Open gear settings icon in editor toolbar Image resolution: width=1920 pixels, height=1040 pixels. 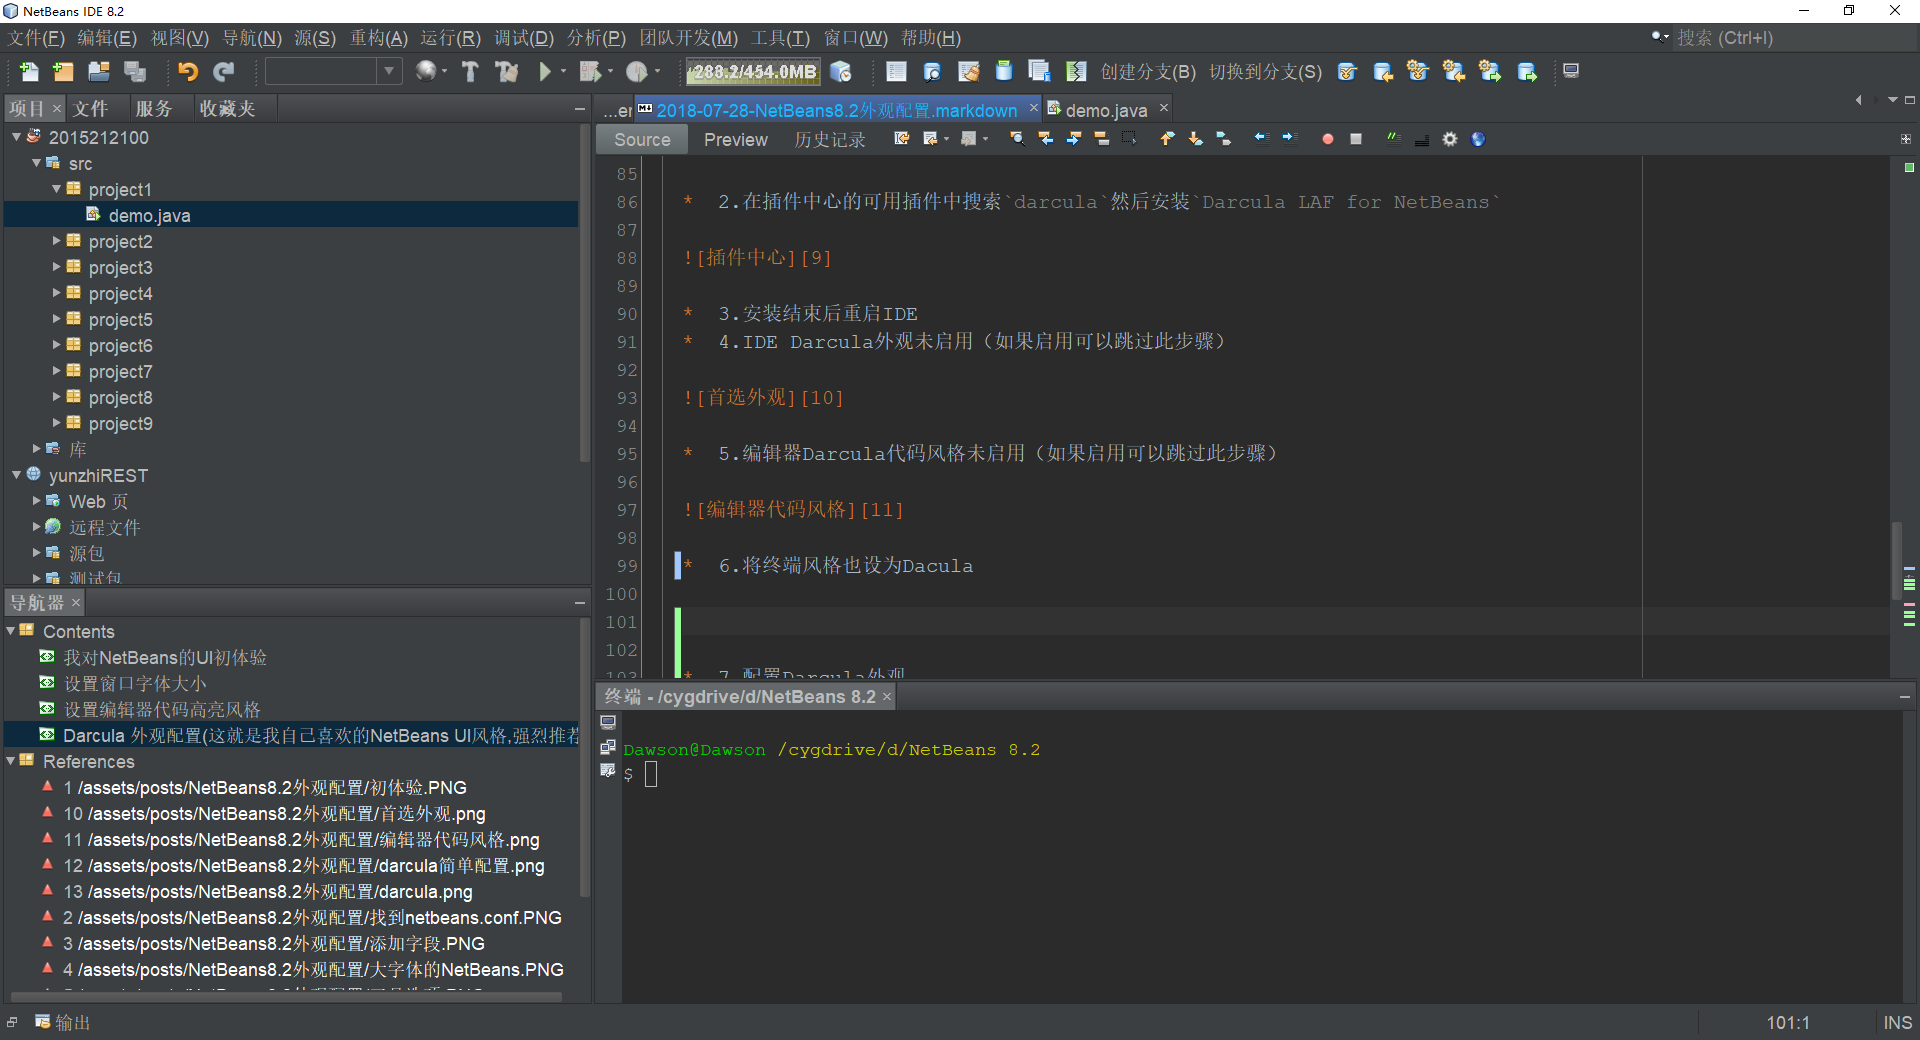(1449, 139)
